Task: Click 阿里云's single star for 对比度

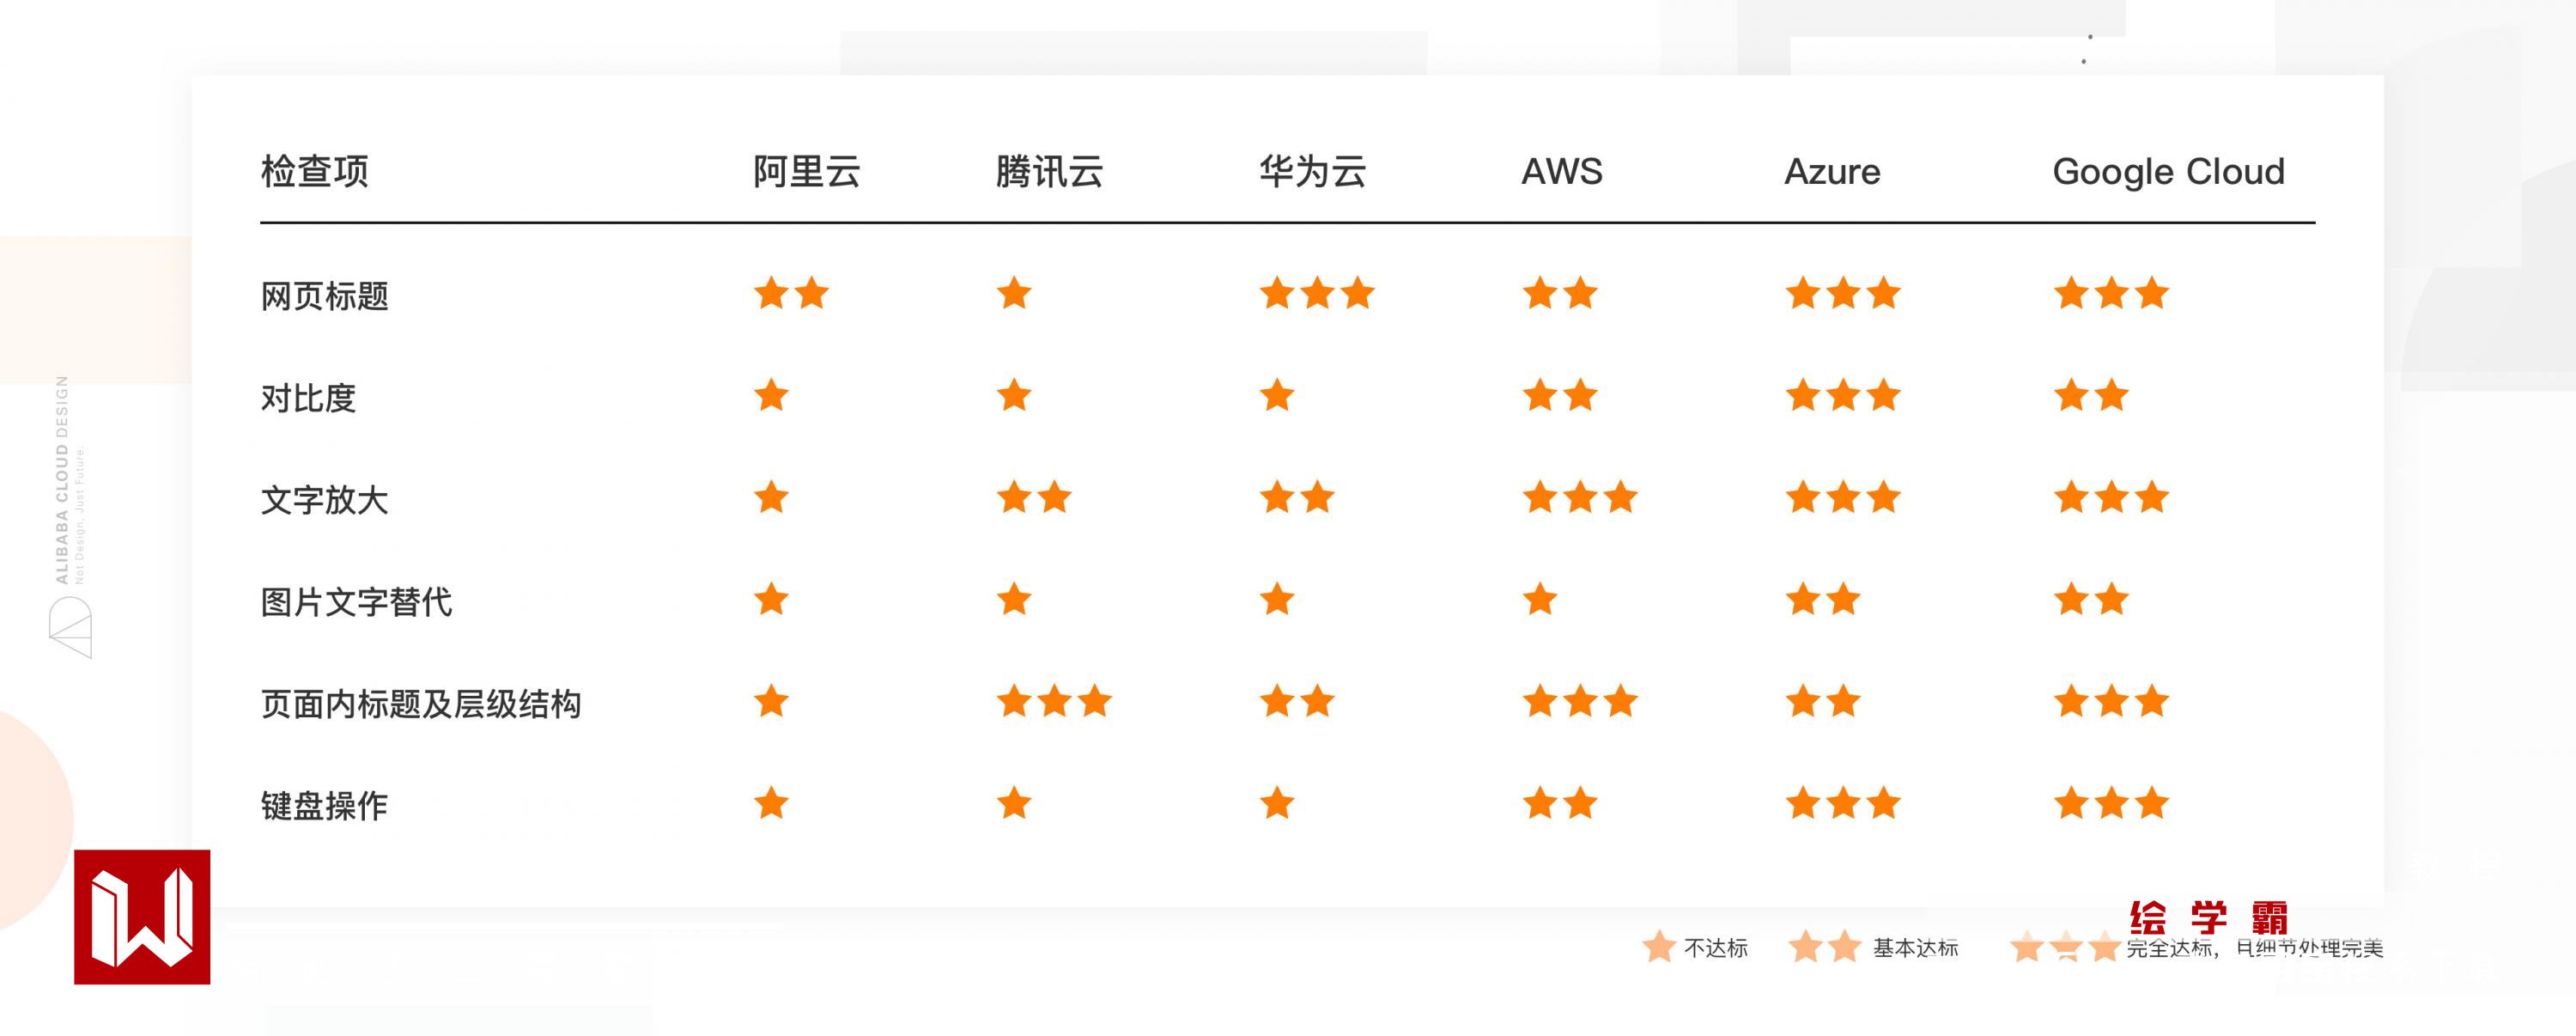Action: click(771, 396)
